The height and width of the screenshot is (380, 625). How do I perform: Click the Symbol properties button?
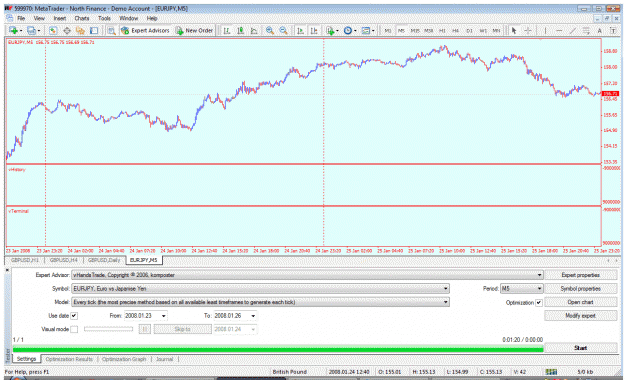click(581, 289)
